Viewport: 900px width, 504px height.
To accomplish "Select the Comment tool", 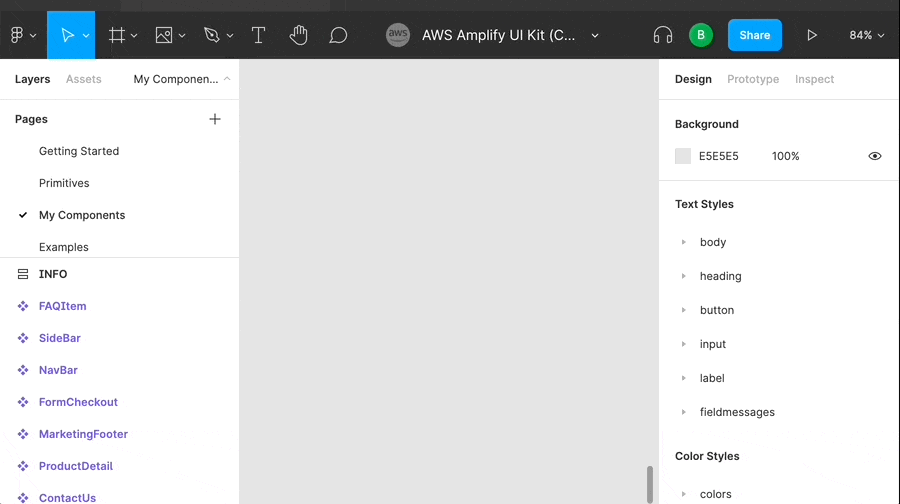I will [x=338, y=35].
